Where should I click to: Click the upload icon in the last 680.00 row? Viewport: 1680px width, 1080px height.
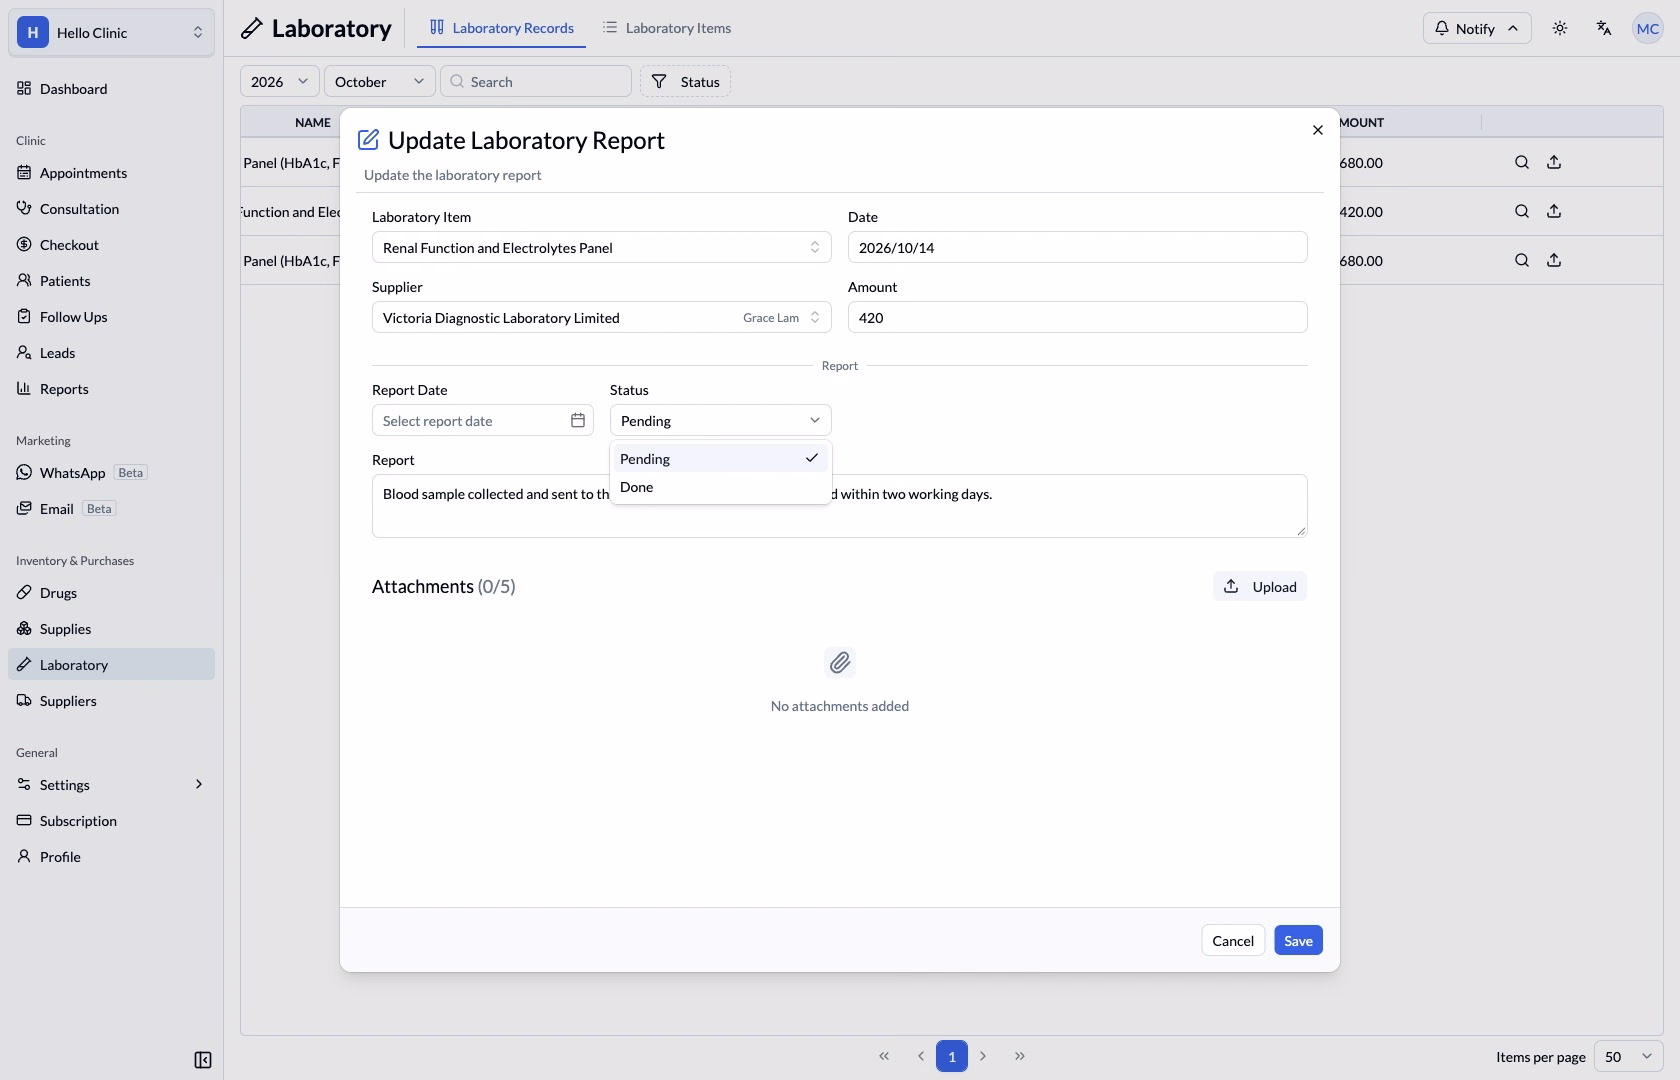tap(1554, 260)
